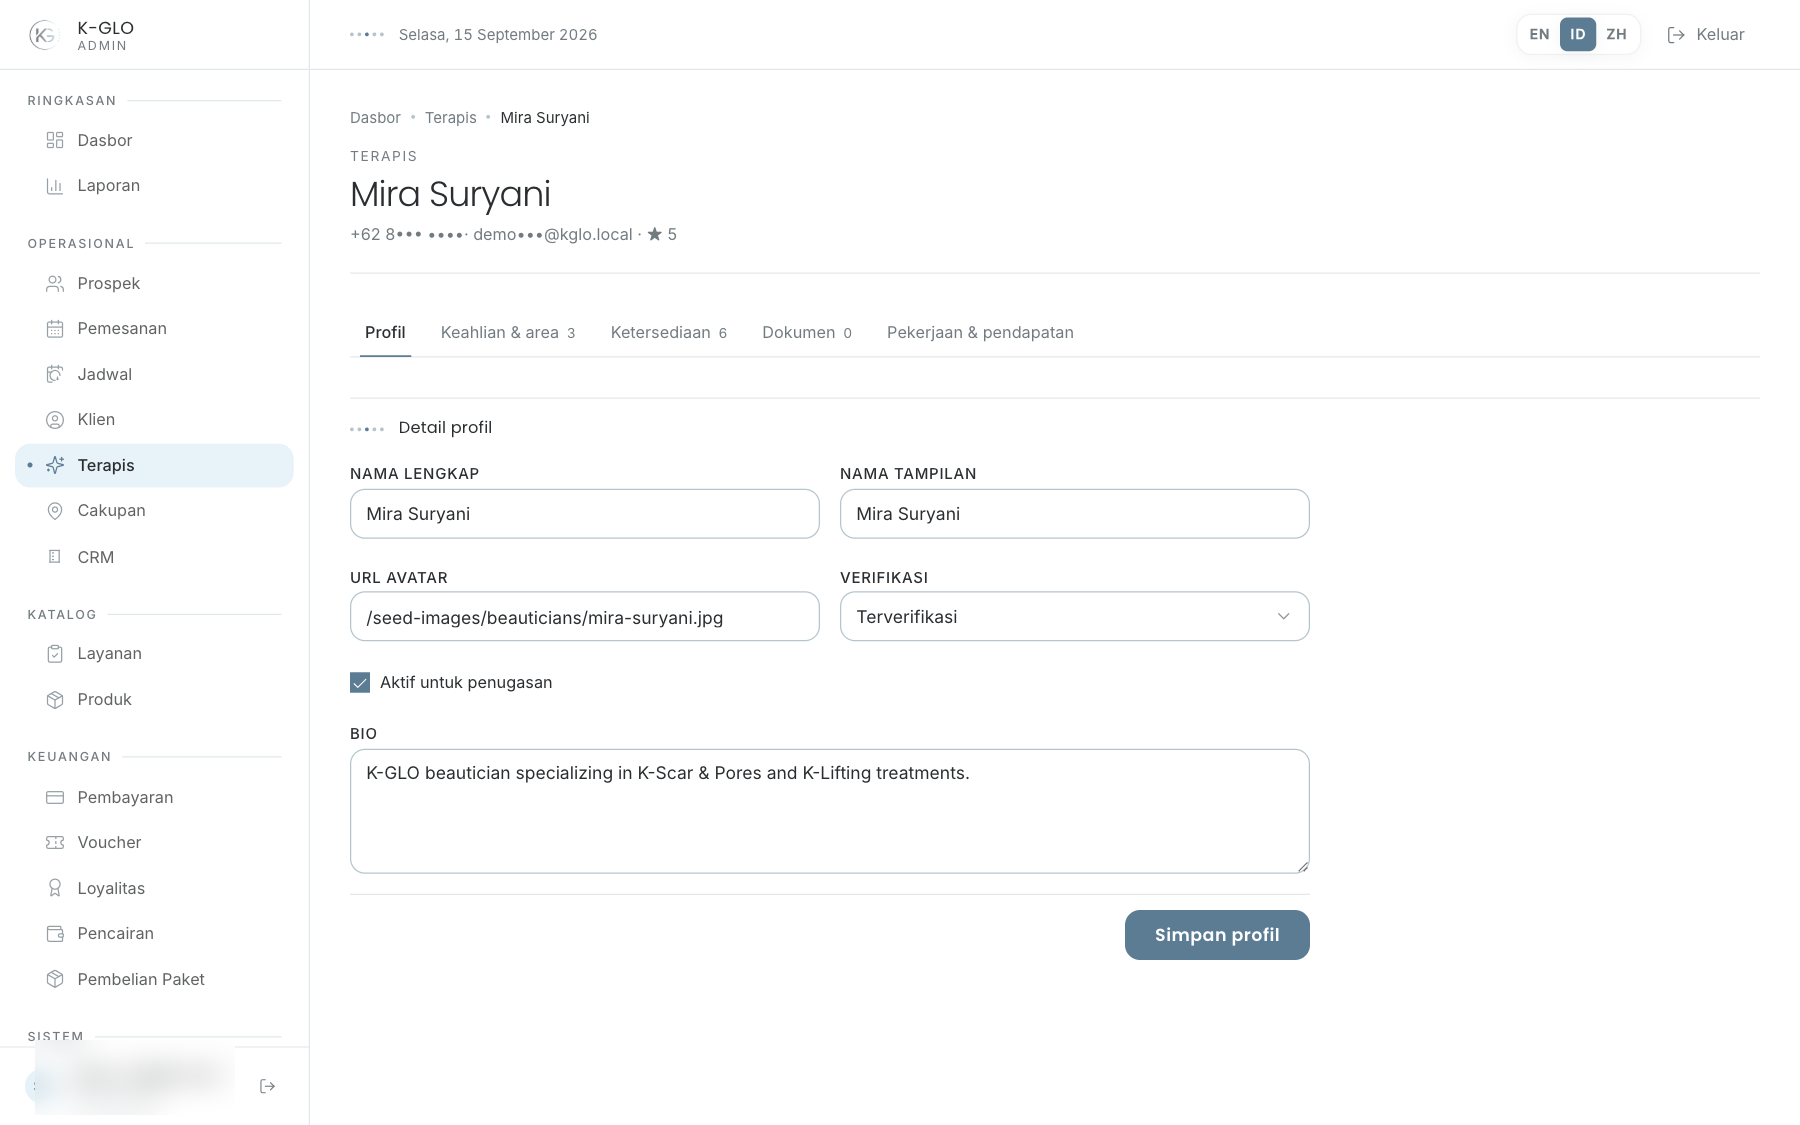Click the K-GLO logo icon

44,35
